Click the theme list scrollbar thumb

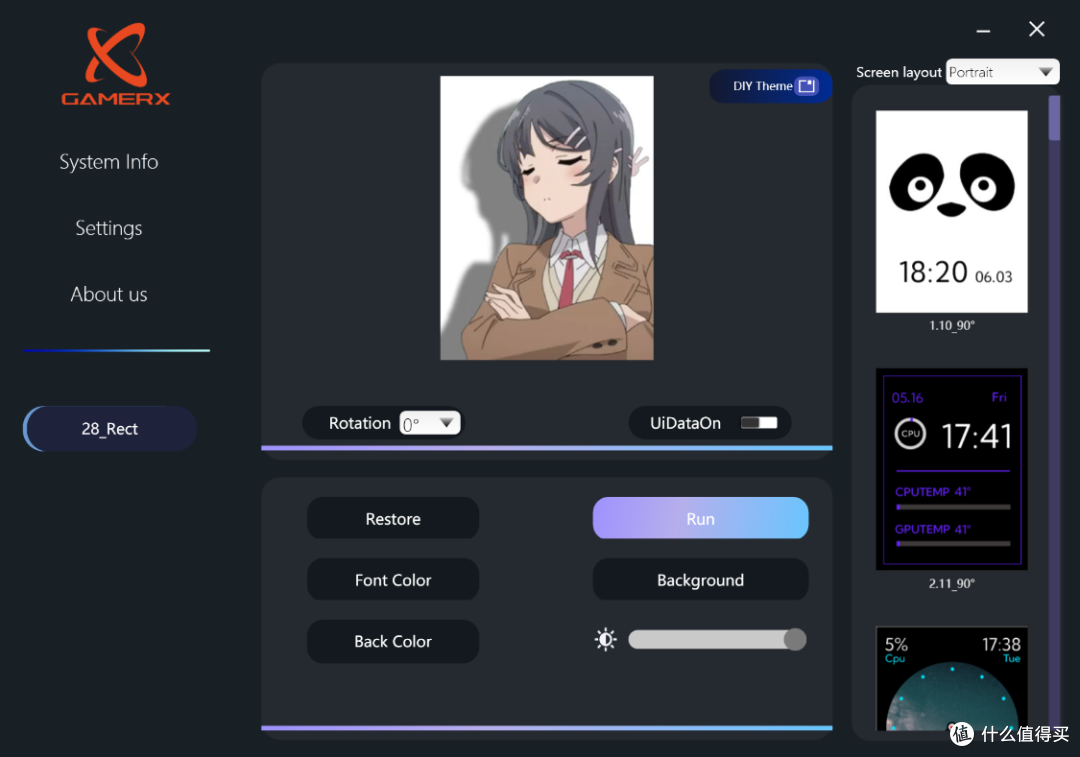[1054, 118]
